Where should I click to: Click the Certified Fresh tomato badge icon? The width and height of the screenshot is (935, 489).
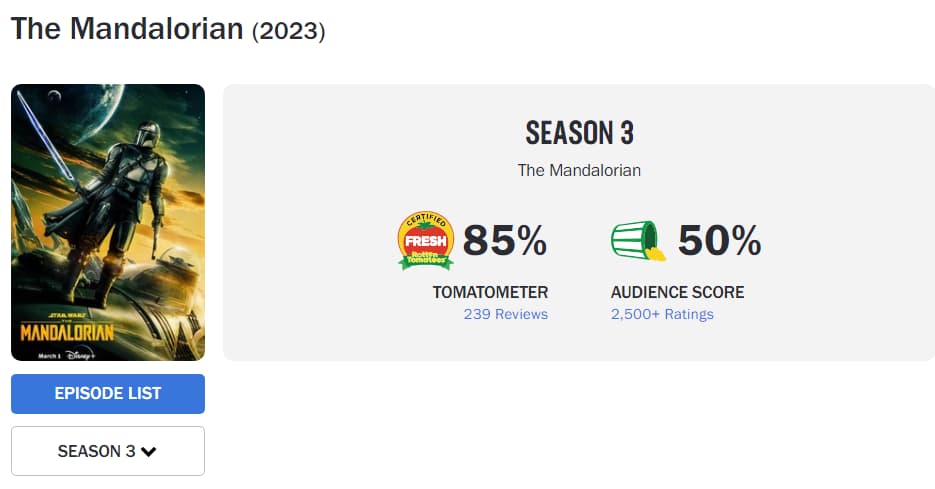pos(426,240)
